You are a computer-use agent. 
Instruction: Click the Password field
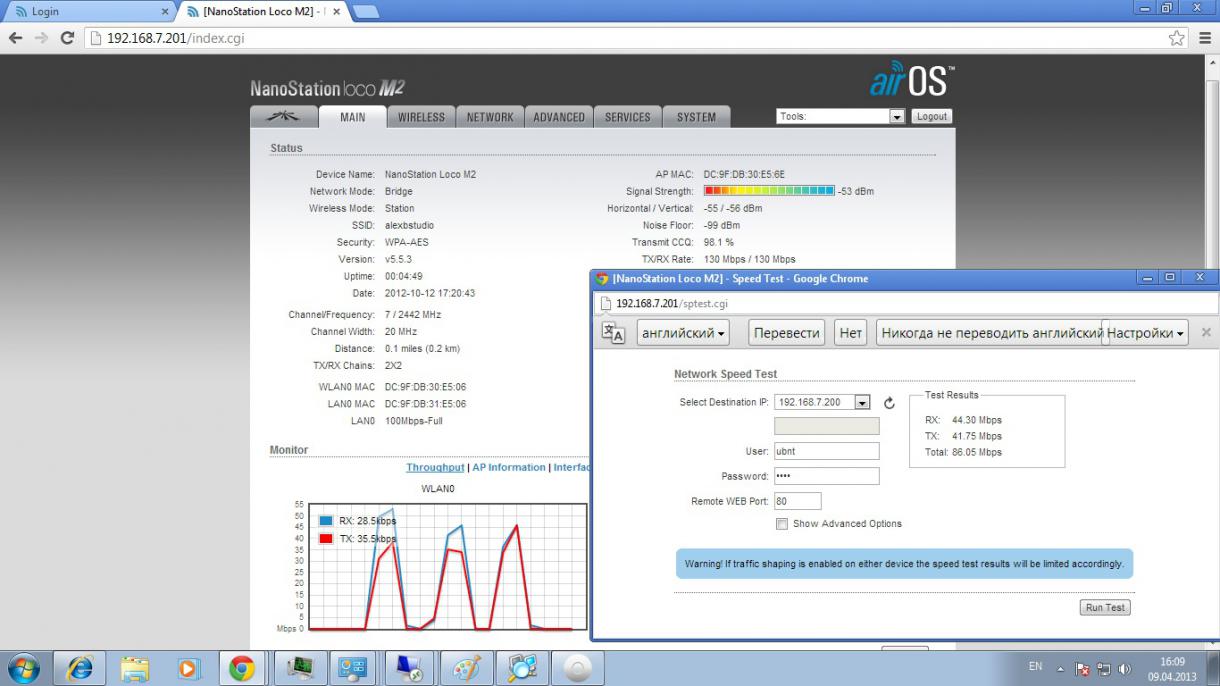point(826,476)
